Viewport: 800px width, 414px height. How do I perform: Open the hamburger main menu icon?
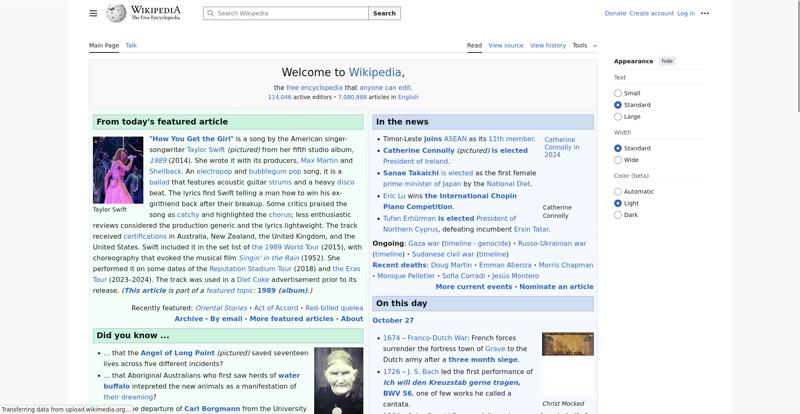(93, 13)
